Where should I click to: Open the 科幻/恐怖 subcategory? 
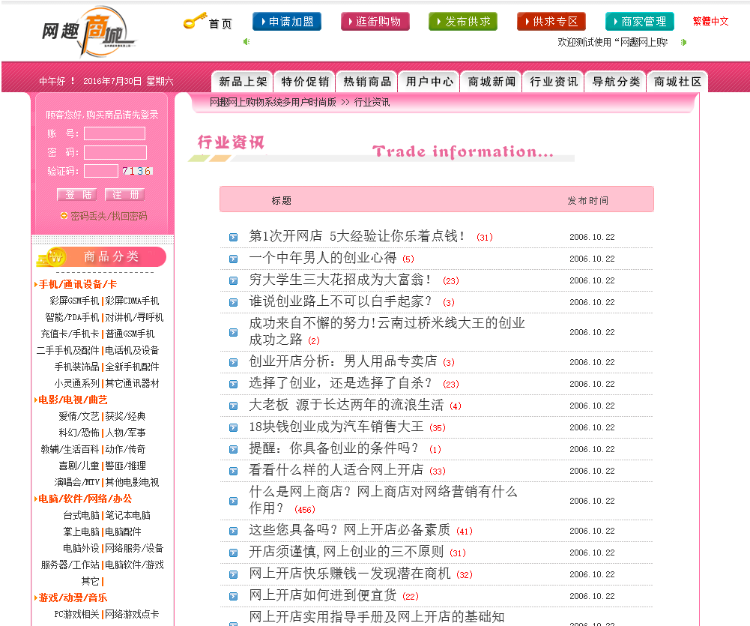79,433
